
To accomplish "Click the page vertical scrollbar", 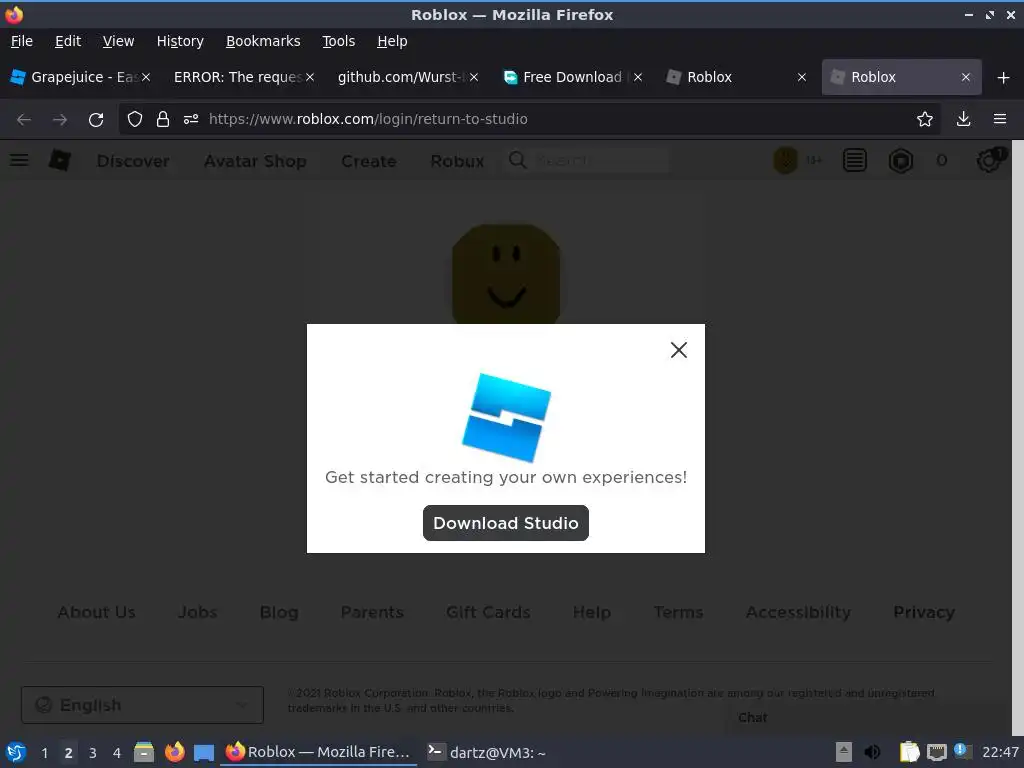I will coord(1017,438).
